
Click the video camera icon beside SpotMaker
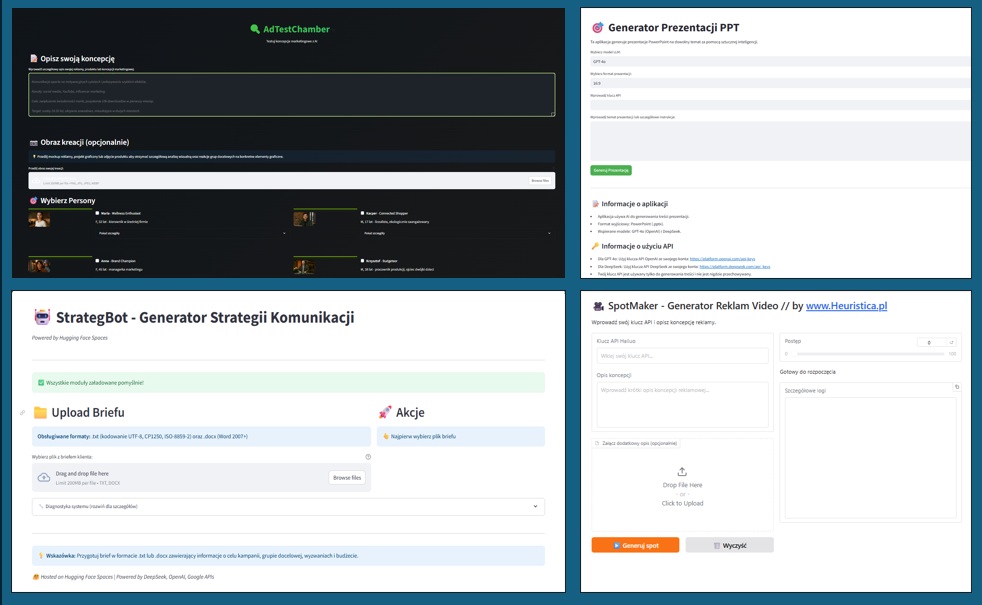coord(598,306)
